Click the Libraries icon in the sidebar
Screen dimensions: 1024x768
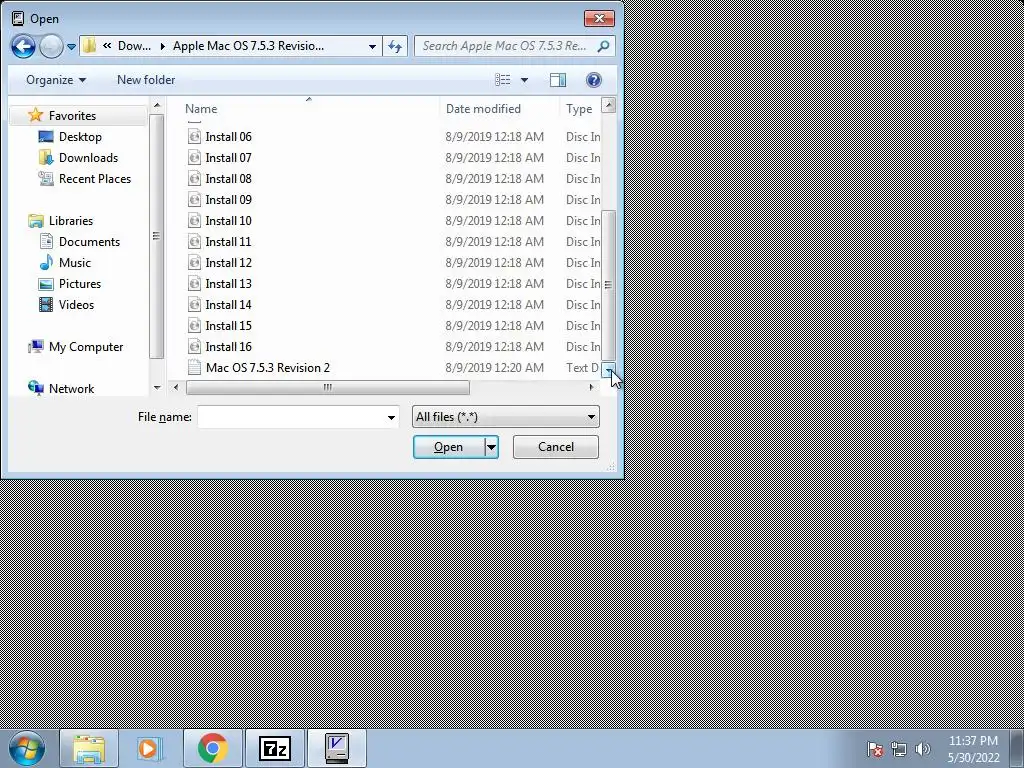pyautogui.click(x=36, y=221)
